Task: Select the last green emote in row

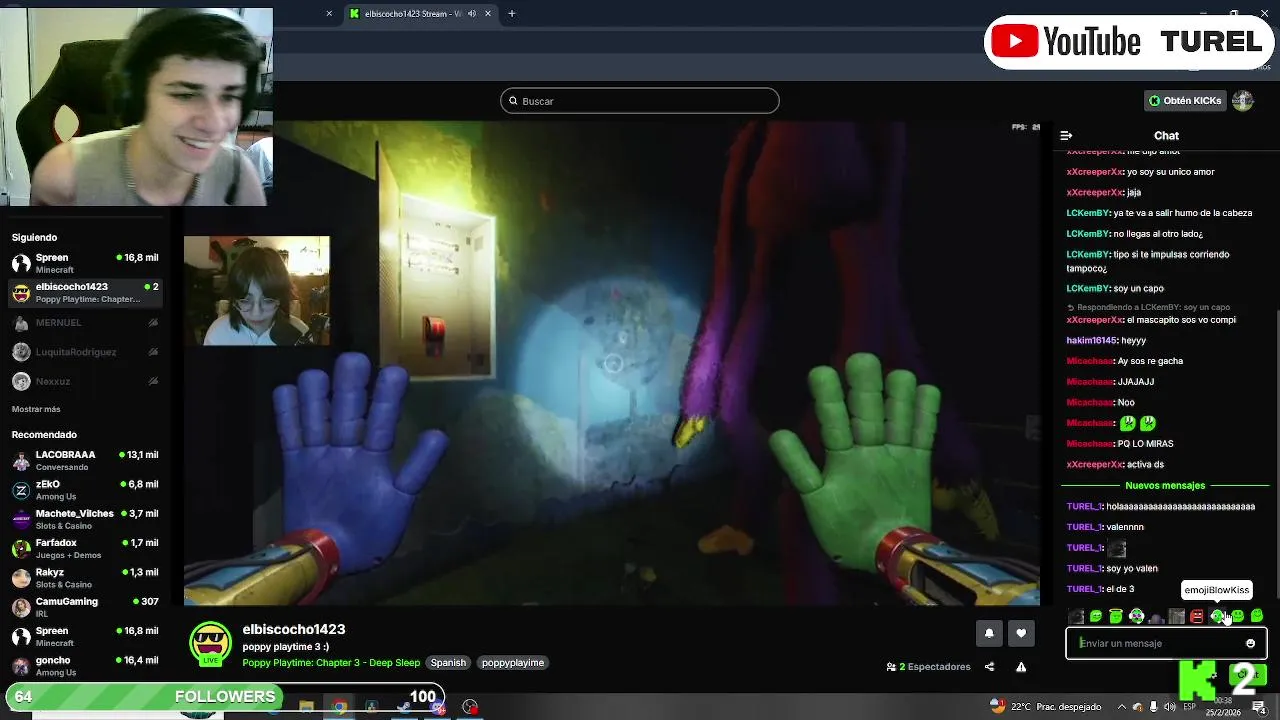Action: [x=1257, y=616]
